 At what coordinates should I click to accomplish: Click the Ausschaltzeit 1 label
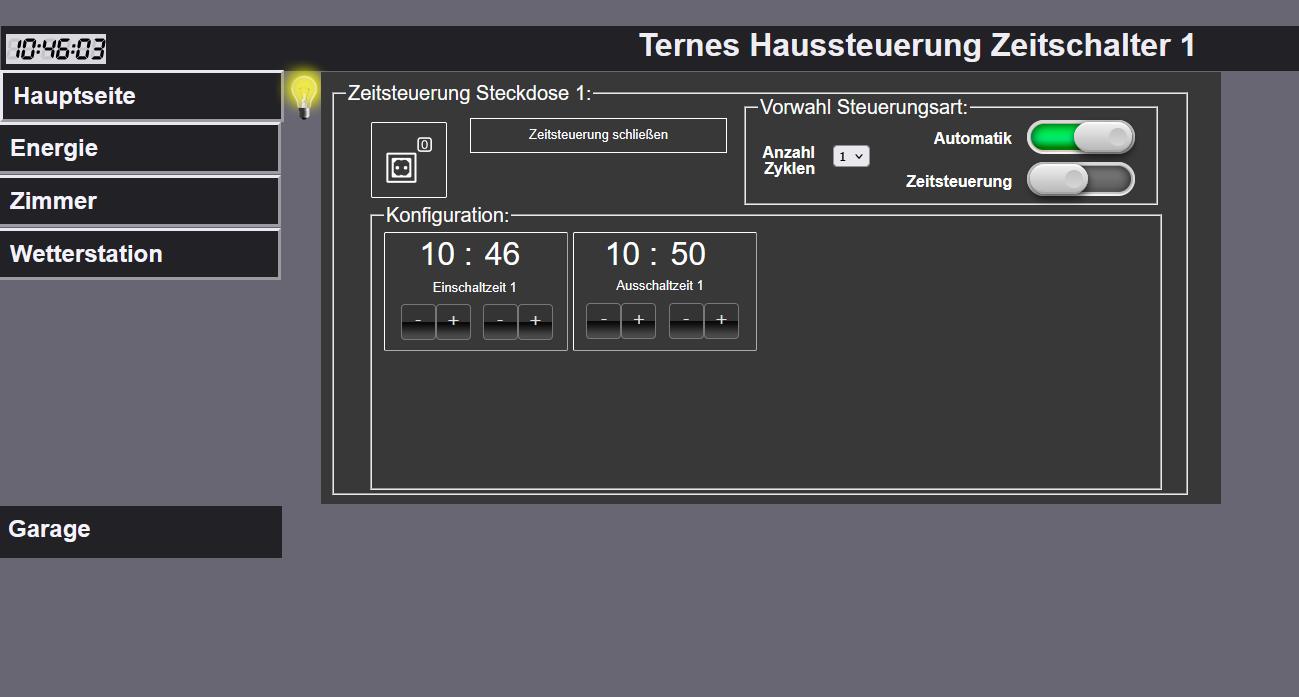tap(660, 285)
